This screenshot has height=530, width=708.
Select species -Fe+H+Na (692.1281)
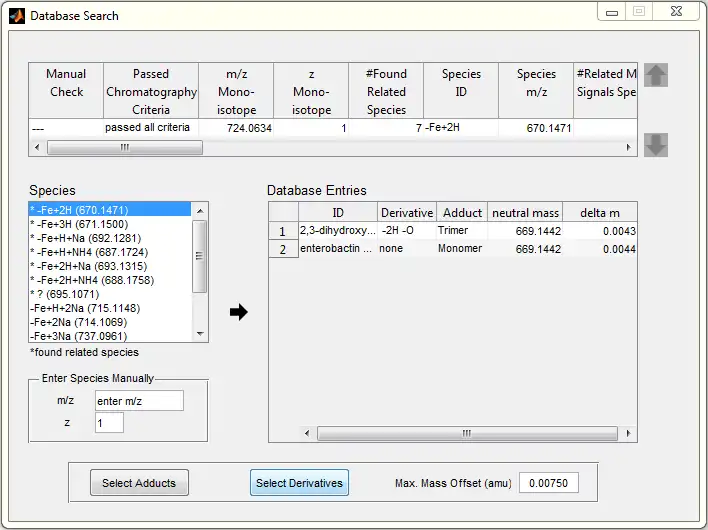click(x=110, y=238)
